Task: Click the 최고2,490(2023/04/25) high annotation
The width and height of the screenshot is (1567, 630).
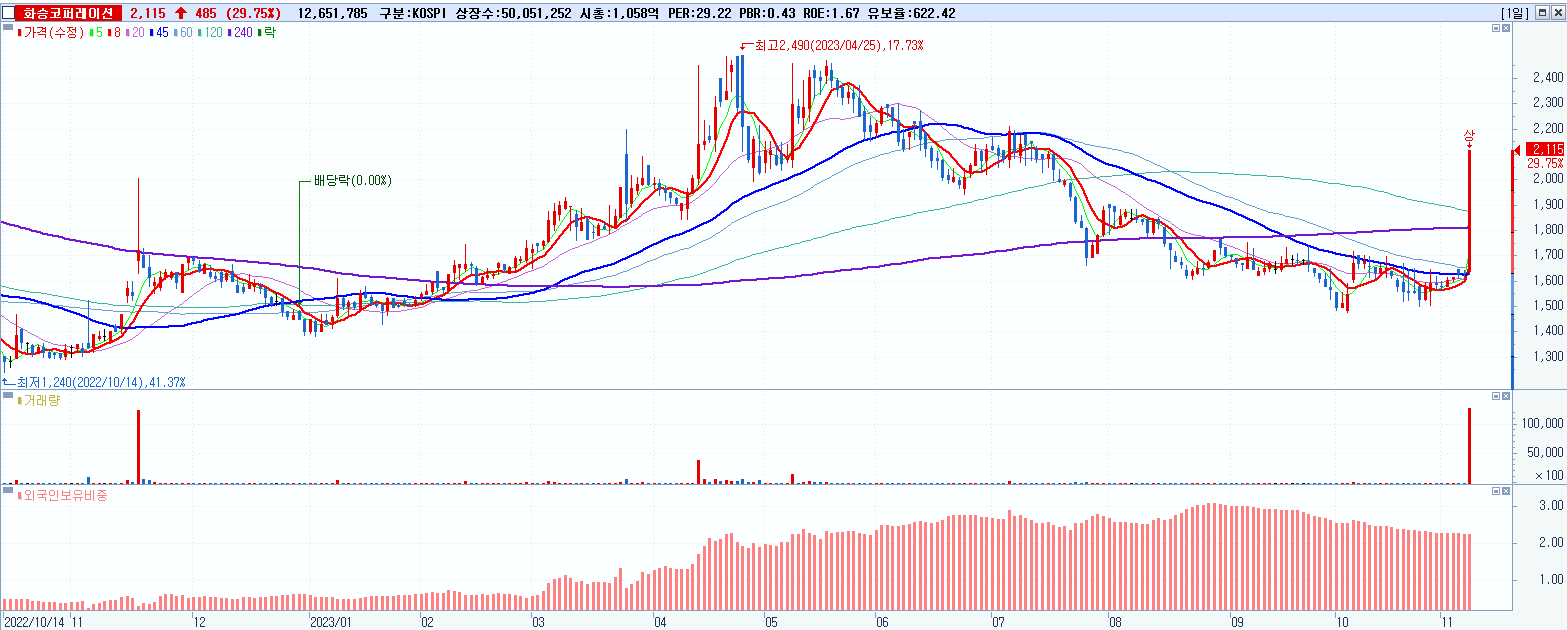Action: 838,45
